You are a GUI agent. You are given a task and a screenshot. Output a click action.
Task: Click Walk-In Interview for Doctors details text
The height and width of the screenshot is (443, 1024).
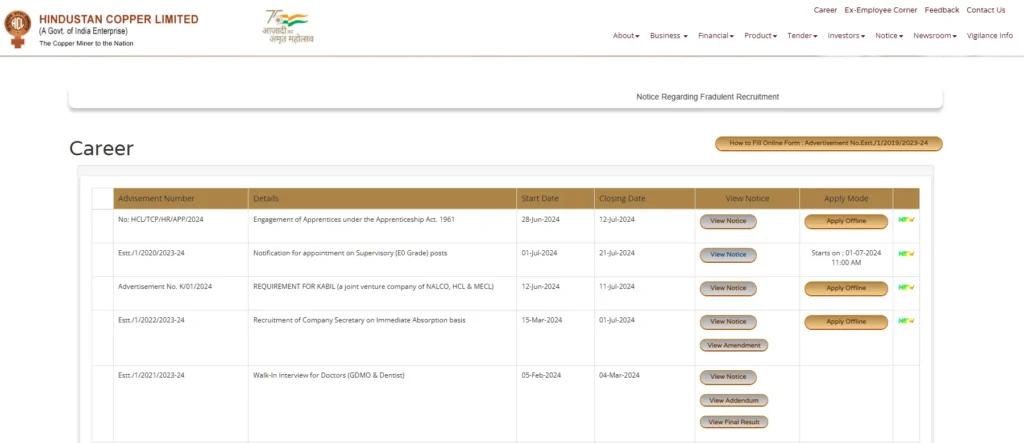[328, 376]
